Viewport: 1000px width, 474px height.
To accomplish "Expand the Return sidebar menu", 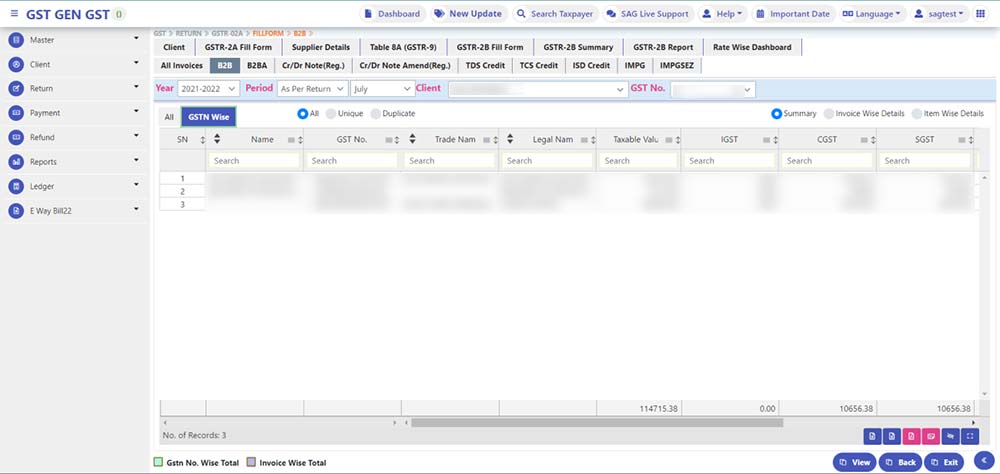I will (x=75, y=89).
